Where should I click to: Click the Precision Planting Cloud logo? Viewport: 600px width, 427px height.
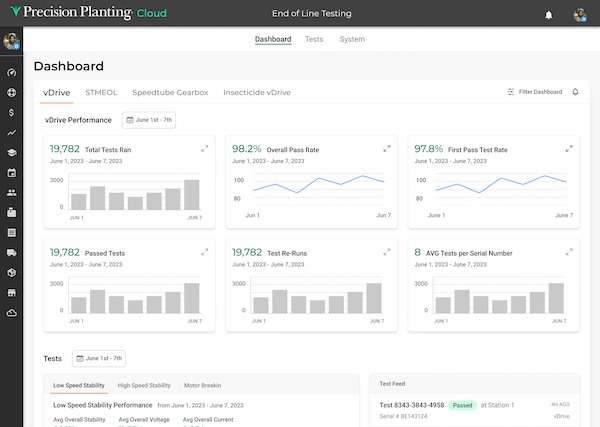click(88, 13)
